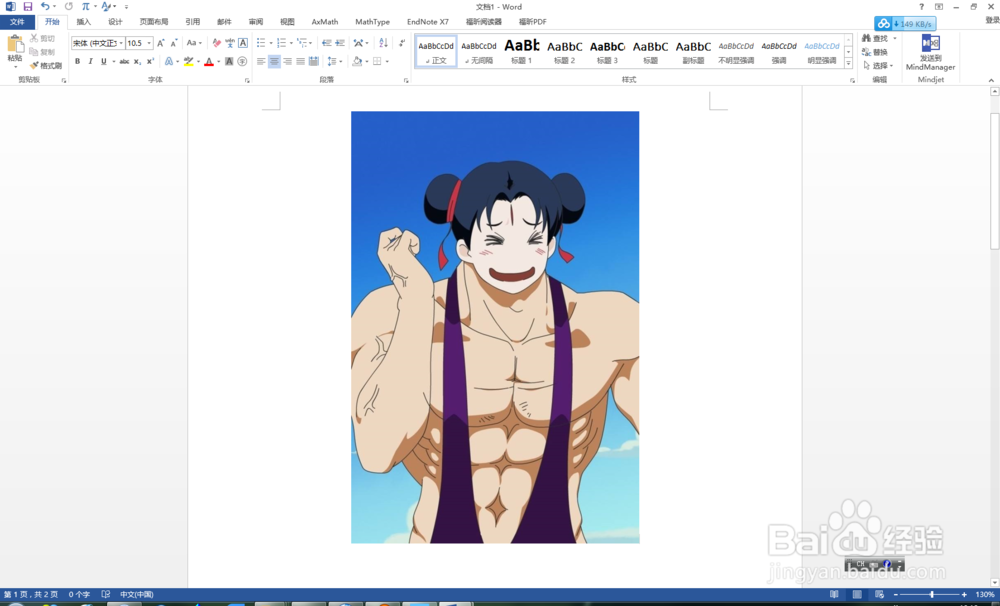Toggle center alignment
The height and width of the screenshot is (606, 1000).
tap(274, 61)
